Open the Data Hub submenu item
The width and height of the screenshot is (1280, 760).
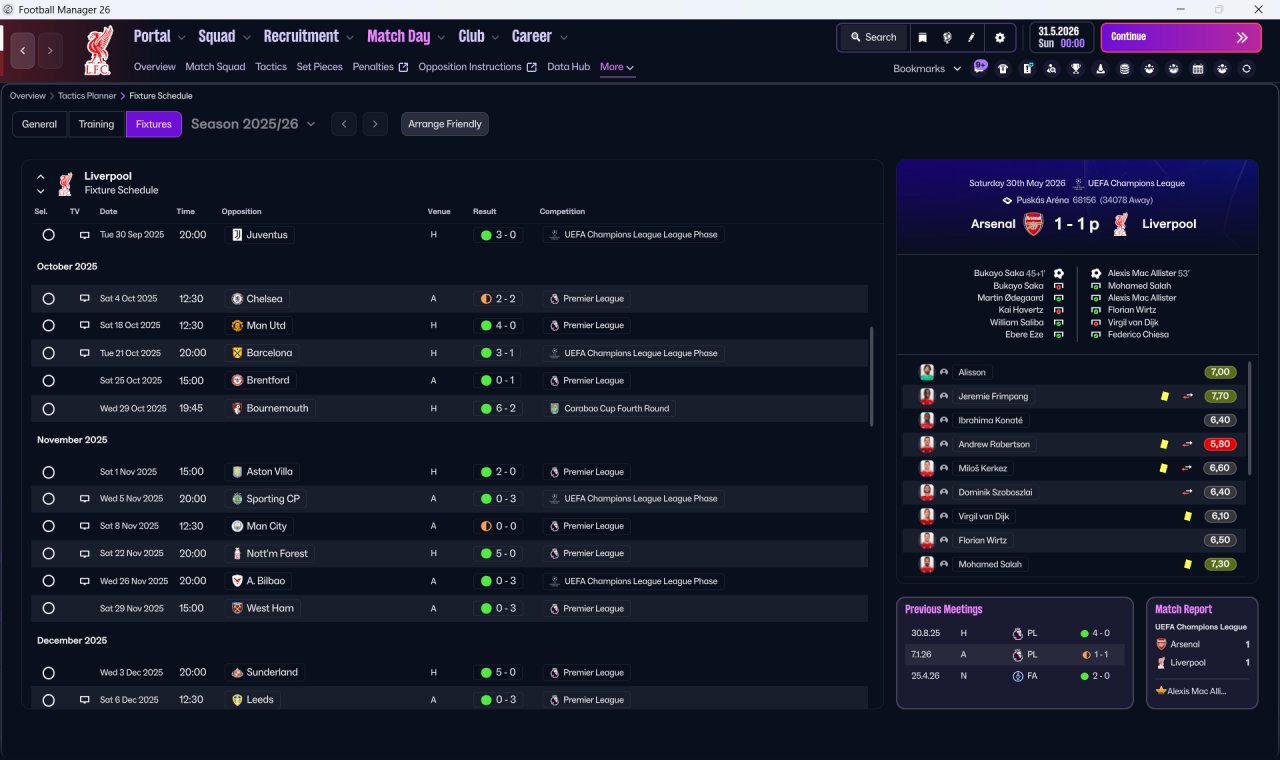point(568,67)
